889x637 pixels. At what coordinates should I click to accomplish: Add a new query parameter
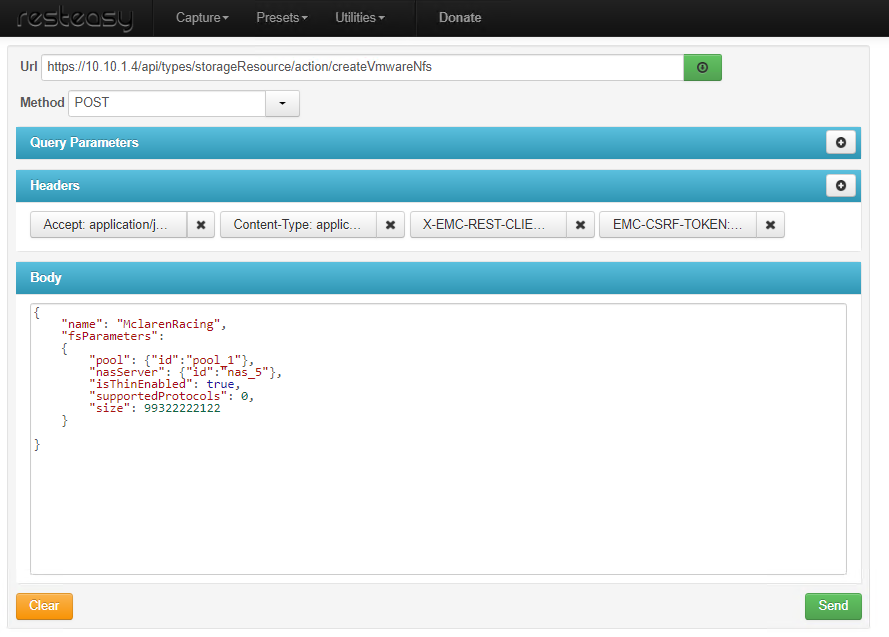pyautogui.click(x=840, y=143)
